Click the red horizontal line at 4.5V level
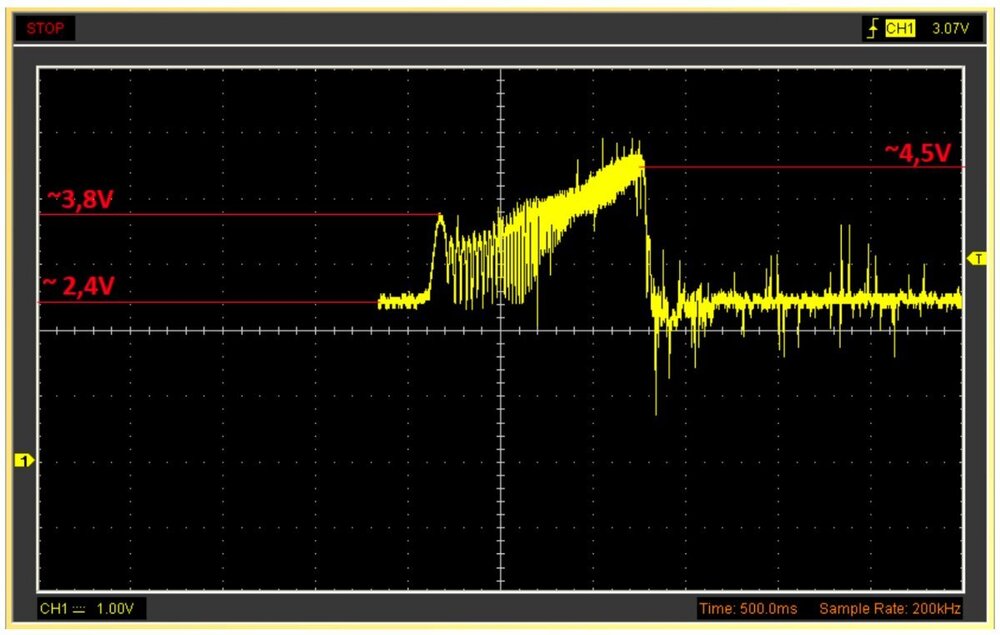 (x=800, y=167)
